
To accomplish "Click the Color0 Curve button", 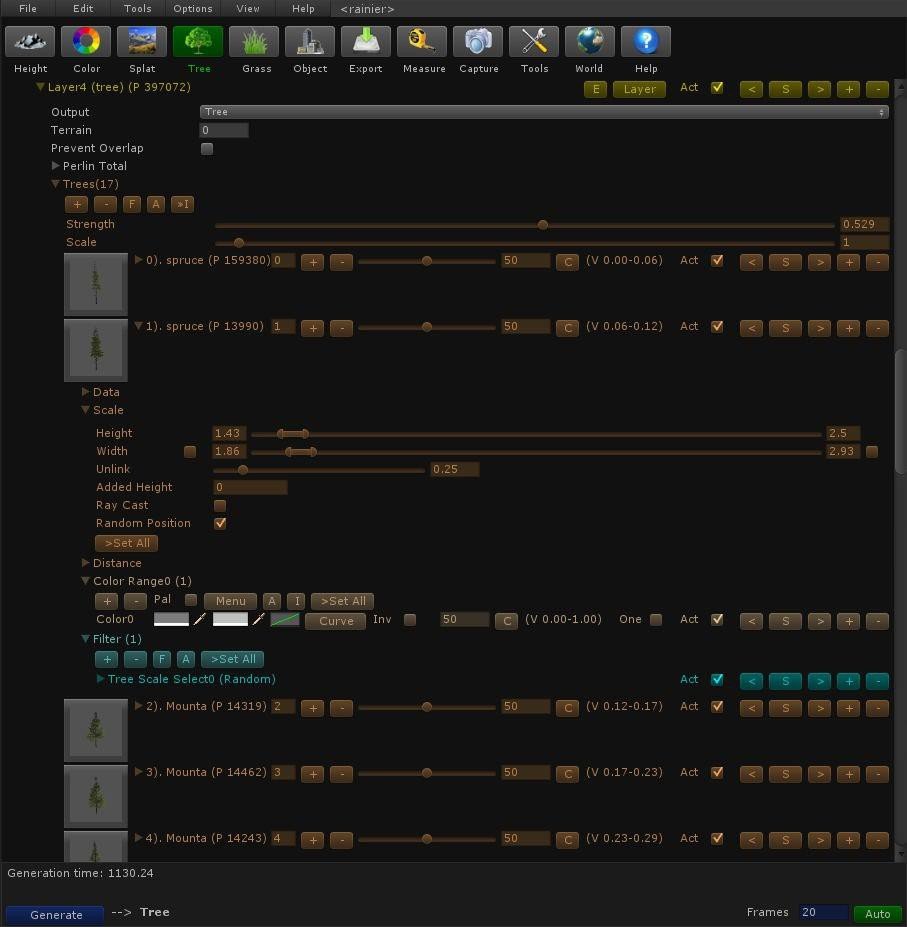I will pos(336,621).
